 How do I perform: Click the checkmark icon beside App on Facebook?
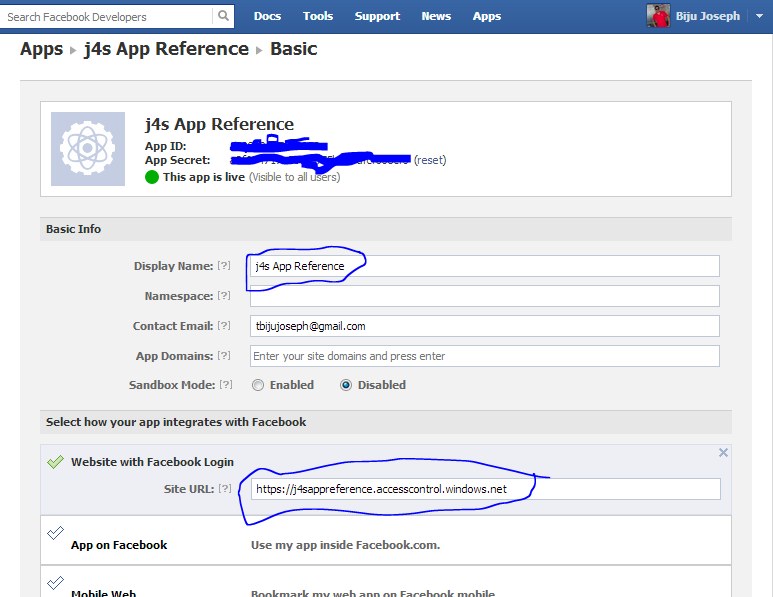[x=55, y=533]
